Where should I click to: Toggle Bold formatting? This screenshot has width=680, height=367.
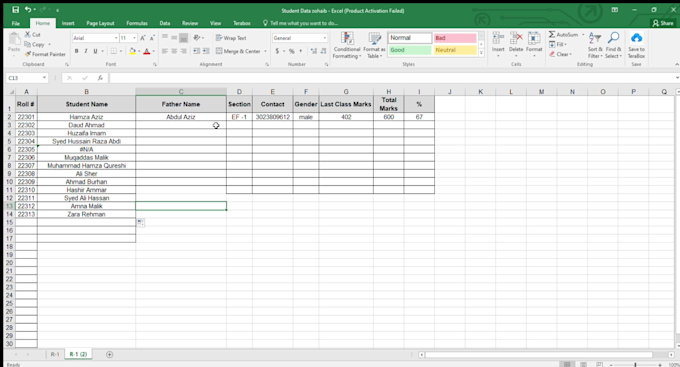tap(76, 51)
